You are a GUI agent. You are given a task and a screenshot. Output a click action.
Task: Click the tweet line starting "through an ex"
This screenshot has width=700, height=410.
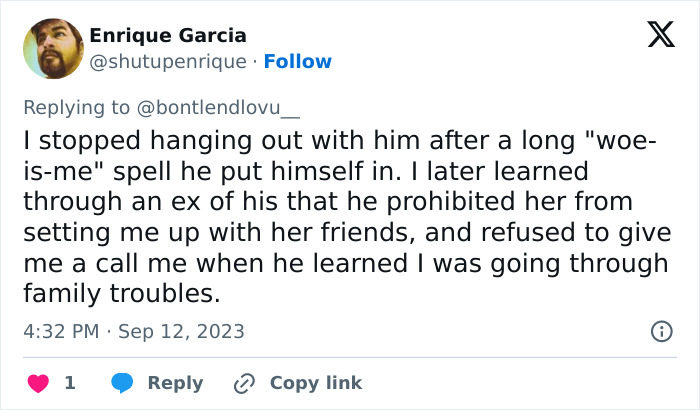(x=328, y=201)
